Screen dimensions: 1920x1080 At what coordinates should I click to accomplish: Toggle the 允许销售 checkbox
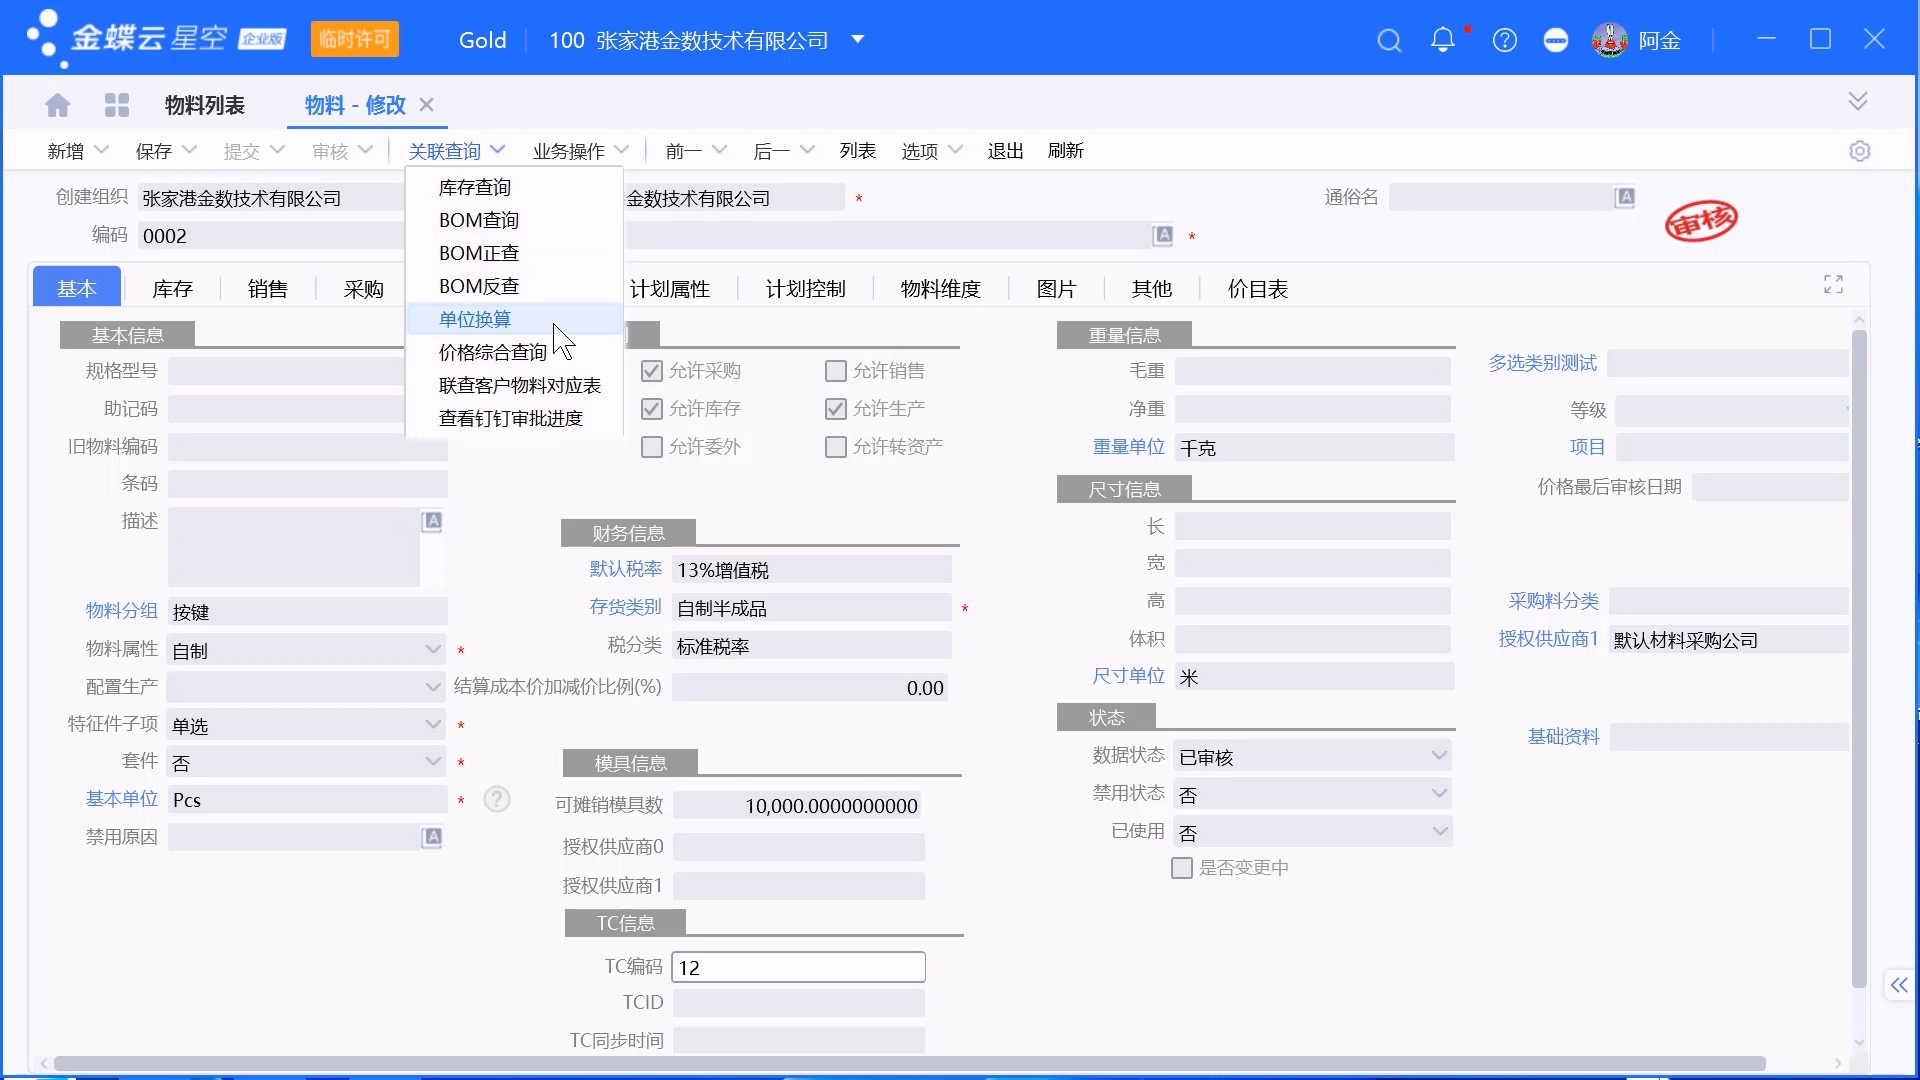pyautogui.click(x=836, y=371)
